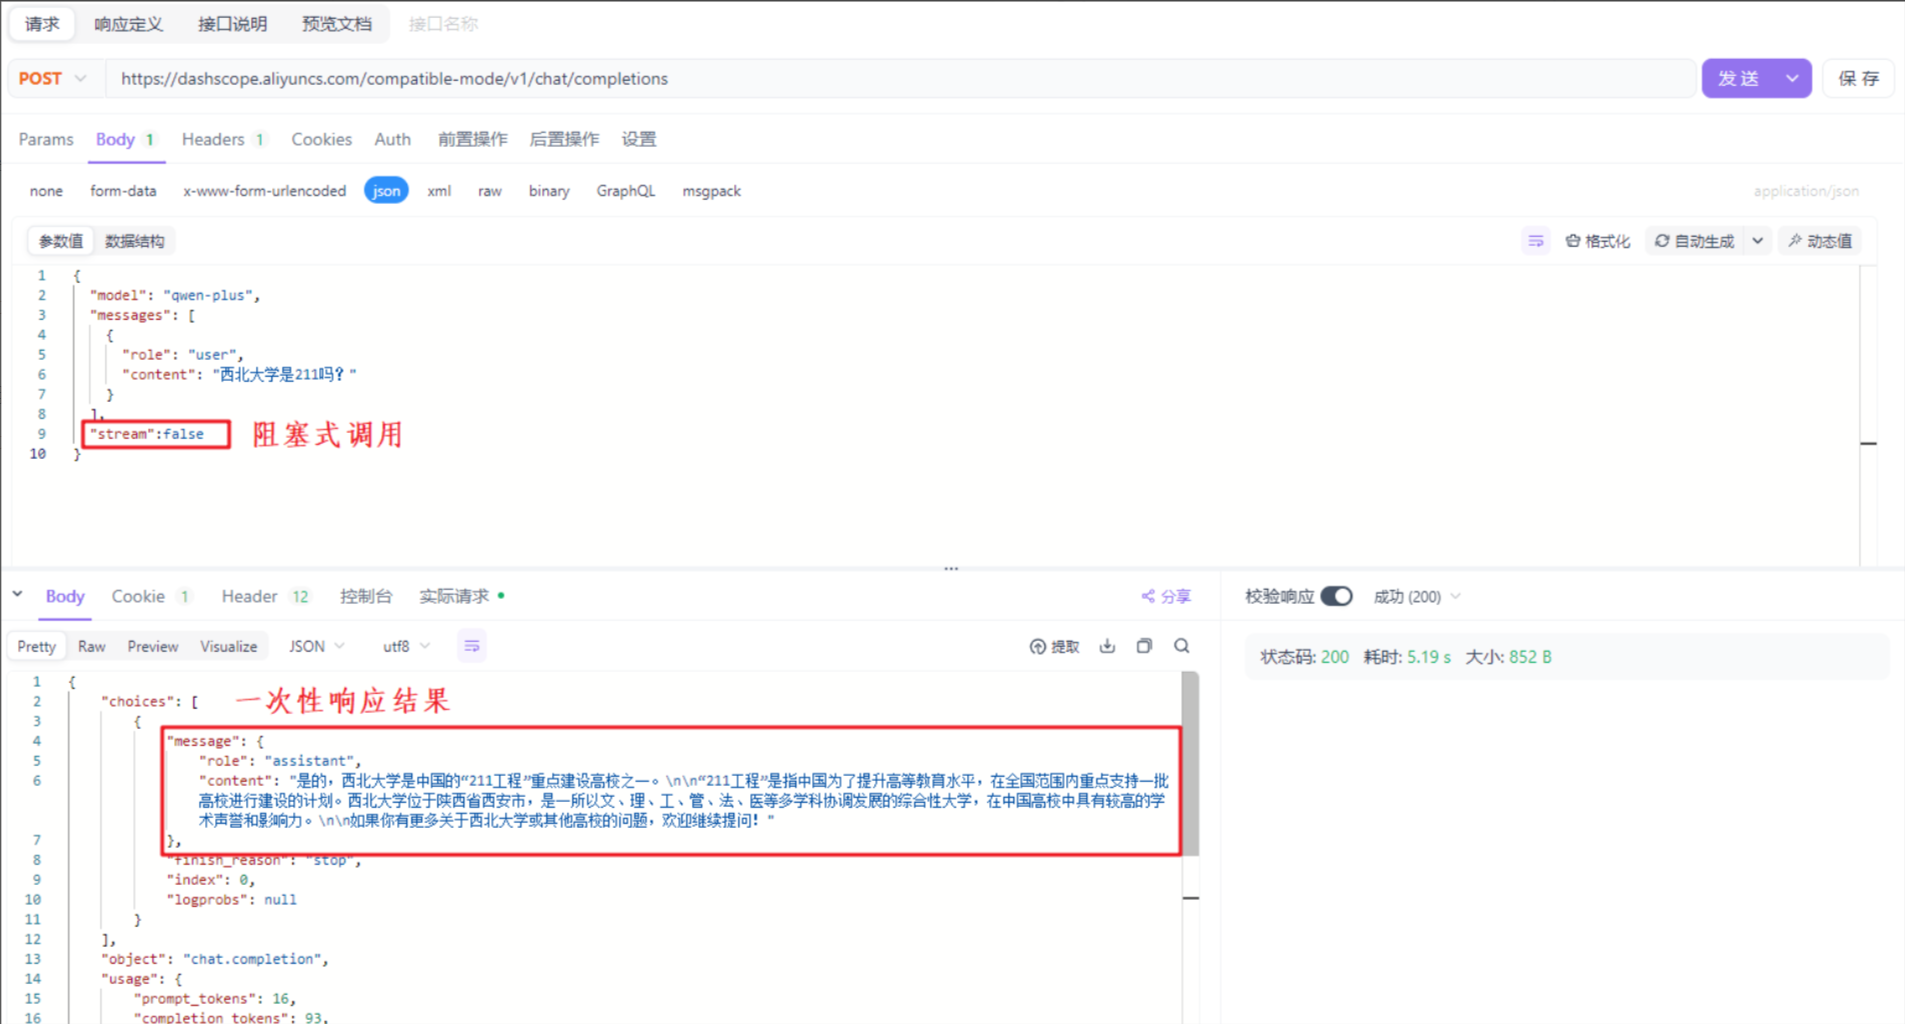
Task: Switch to 参数值 view
Action: (x=61, y=241)
